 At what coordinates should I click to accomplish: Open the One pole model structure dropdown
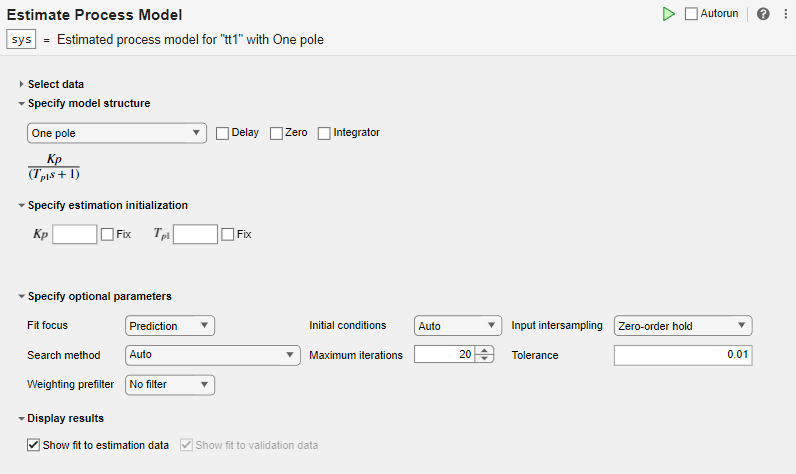coord(116,133)
